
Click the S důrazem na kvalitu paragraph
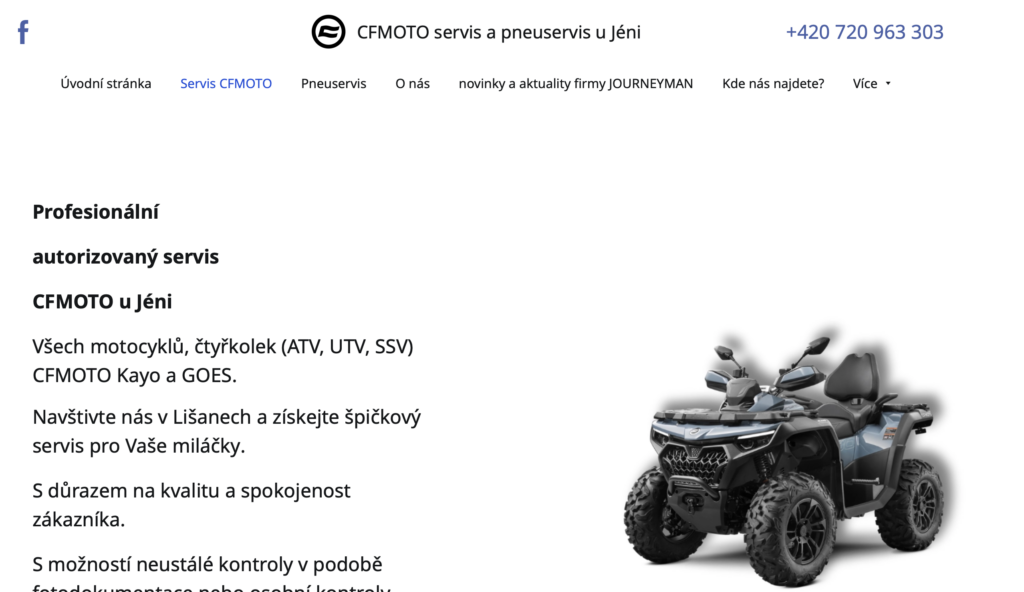pyautogui.click(x=191, y=505)
